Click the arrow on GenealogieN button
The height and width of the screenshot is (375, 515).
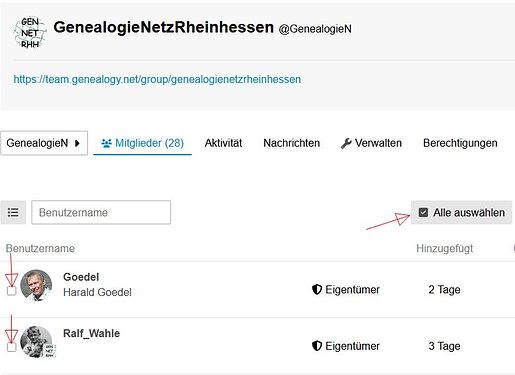coord(77,143)
